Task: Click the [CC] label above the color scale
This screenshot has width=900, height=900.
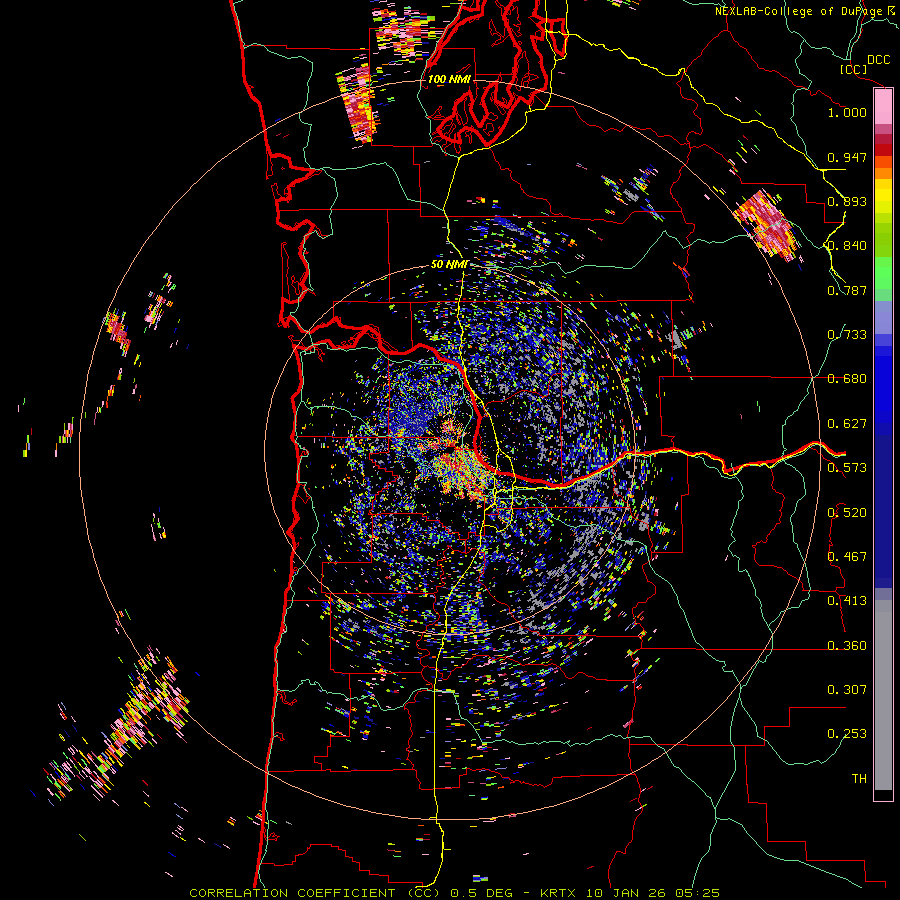Action: coord(853,69)
